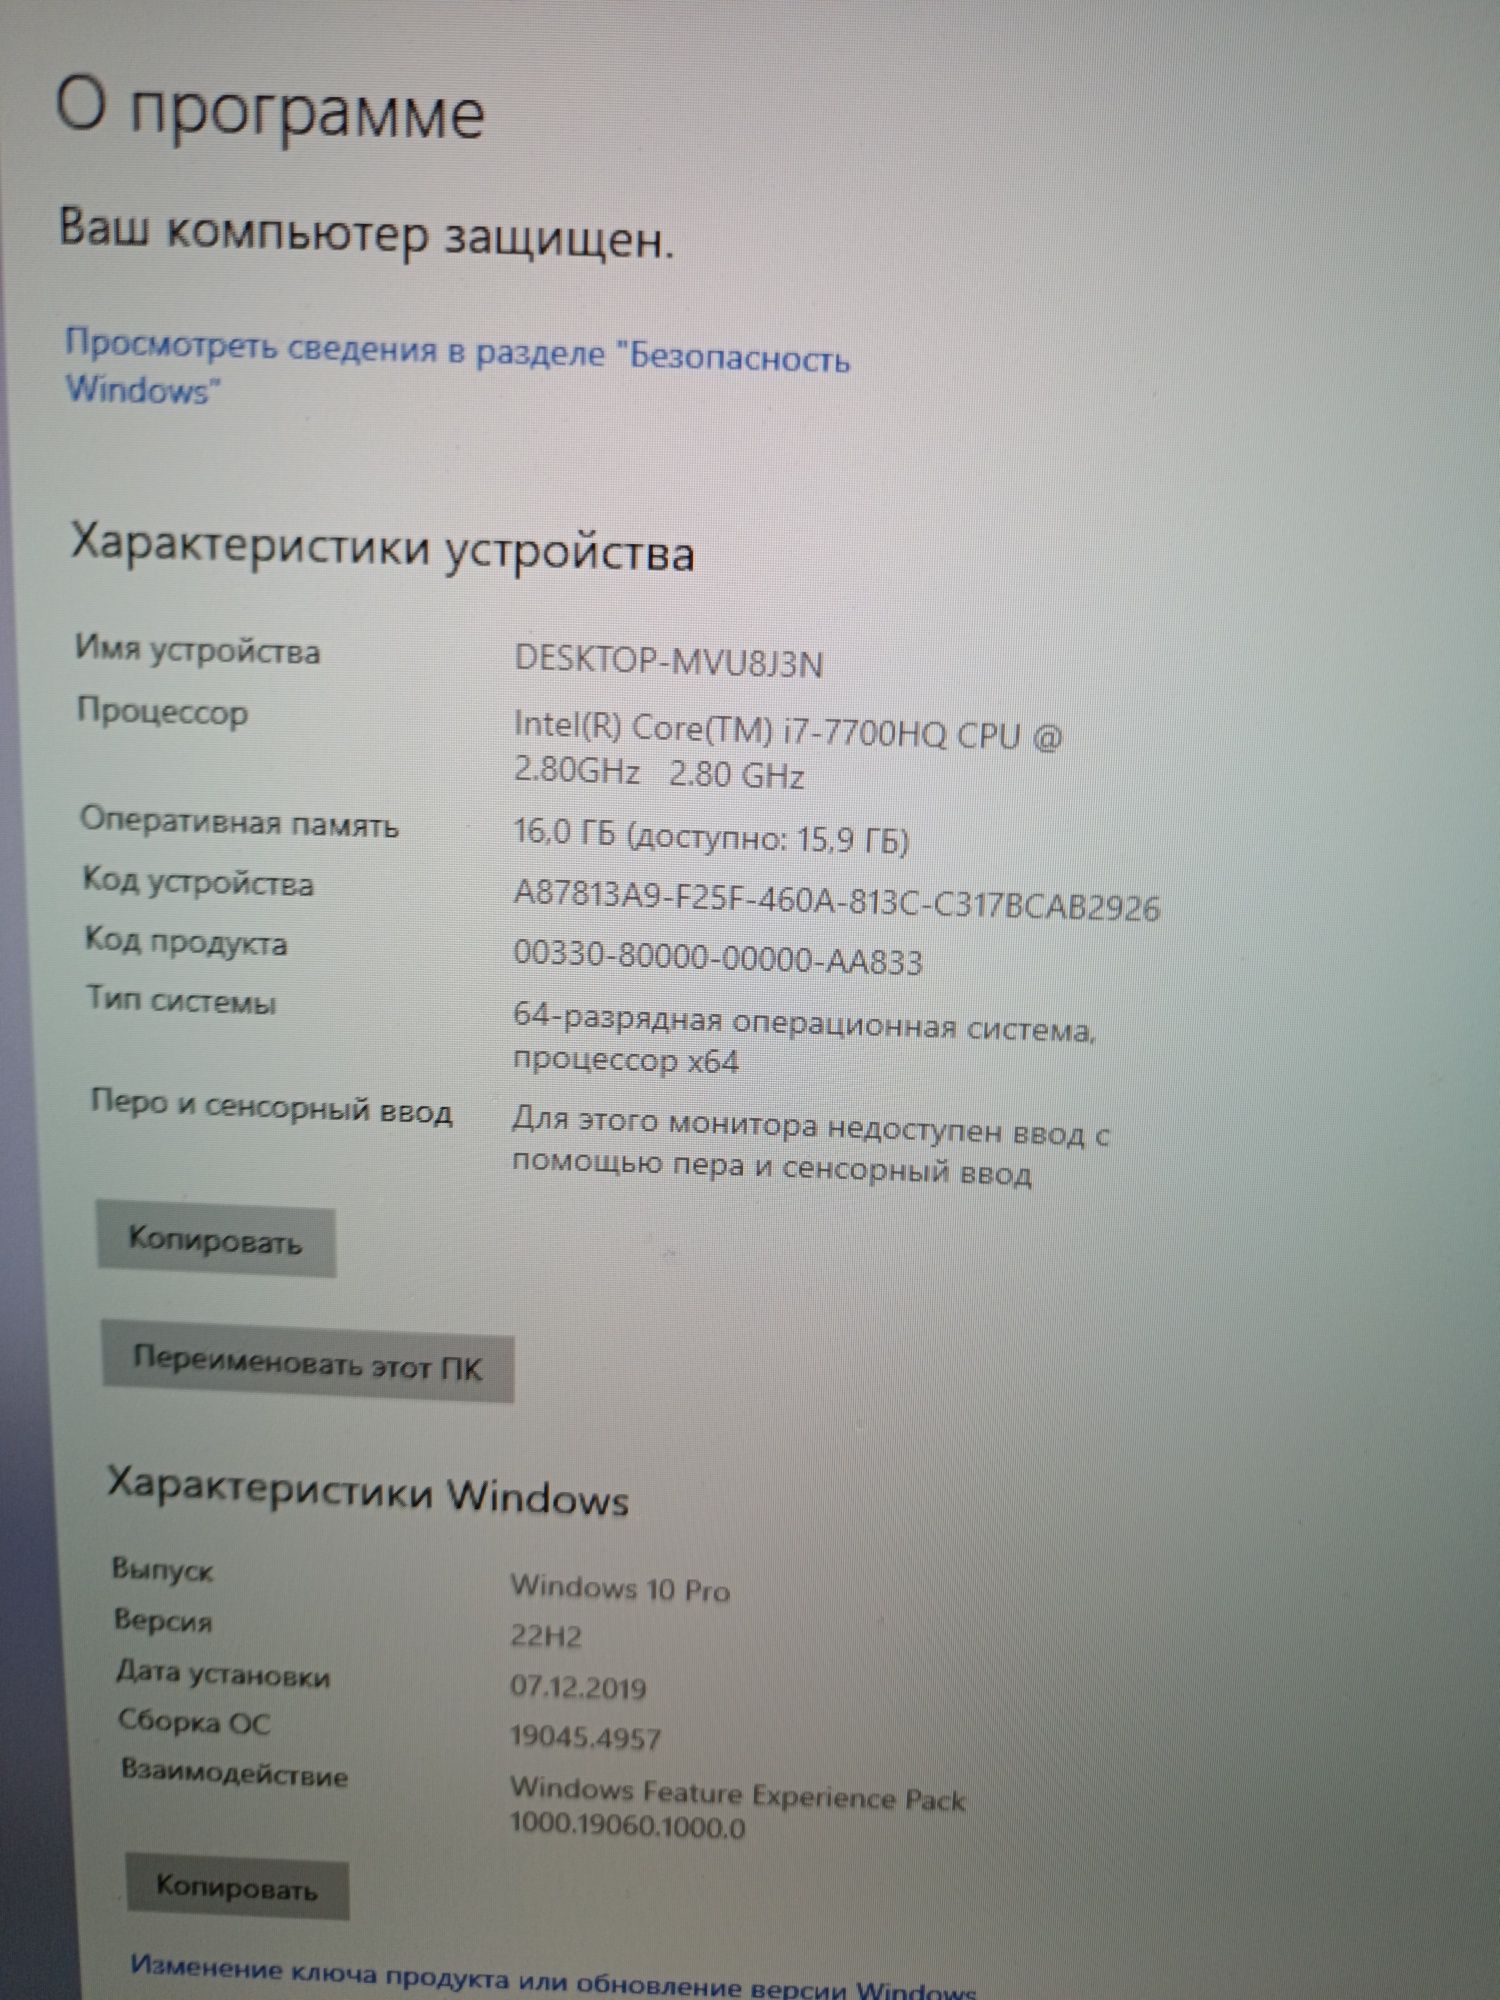Click the "Дата установки" label
The image size is (1500, 2000).
point(223,1673)
